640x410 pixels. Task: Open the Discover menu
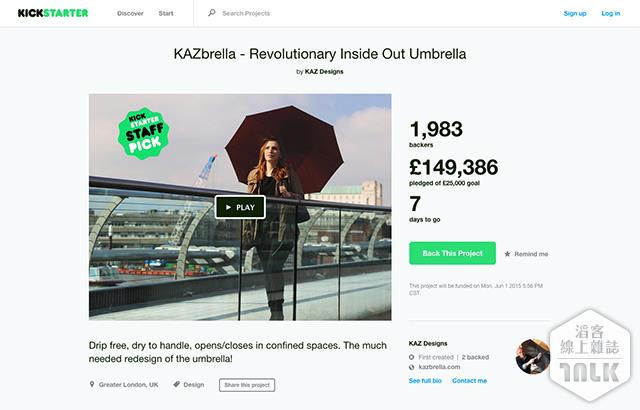[x=130, y=13]
